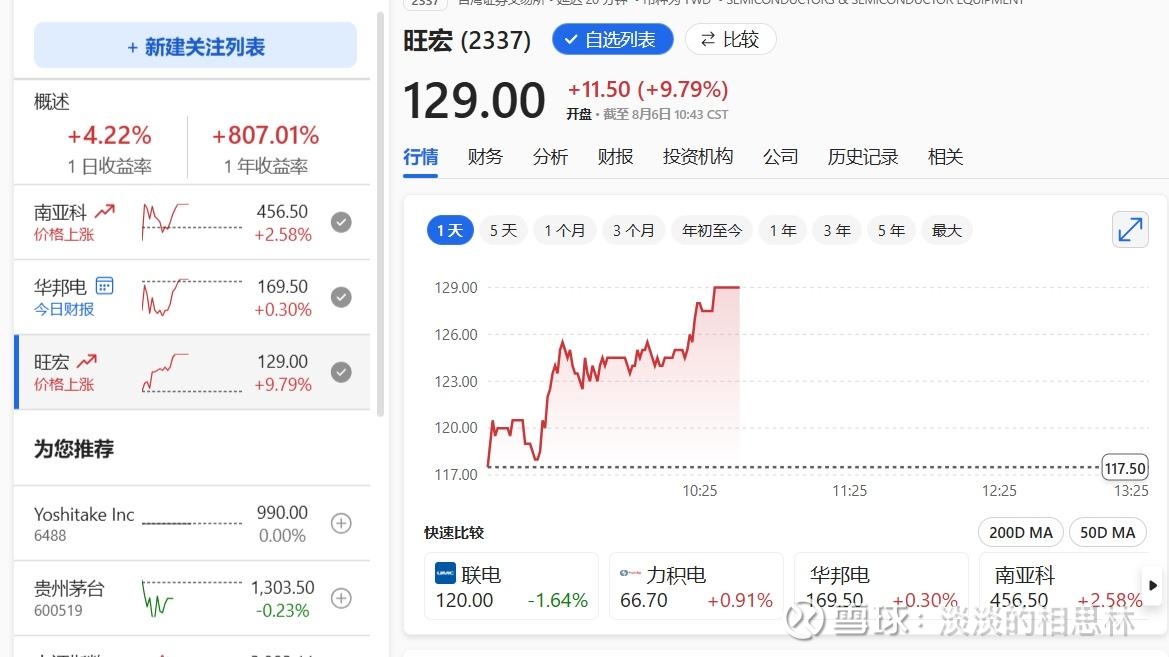
Task: Expand the stock chart to full screen
Action: (x=1129, y=230)
